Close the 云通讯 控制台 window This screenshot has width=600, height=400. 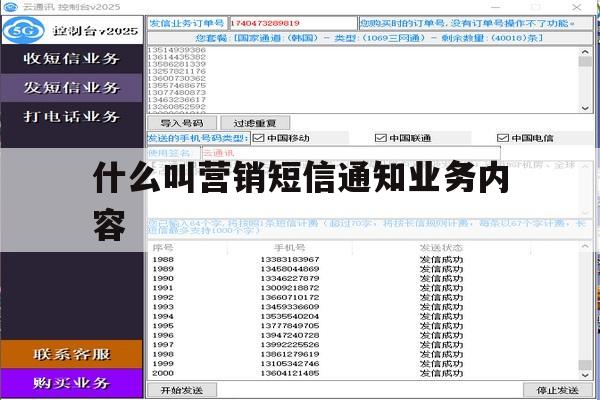[x=577, y=7]
